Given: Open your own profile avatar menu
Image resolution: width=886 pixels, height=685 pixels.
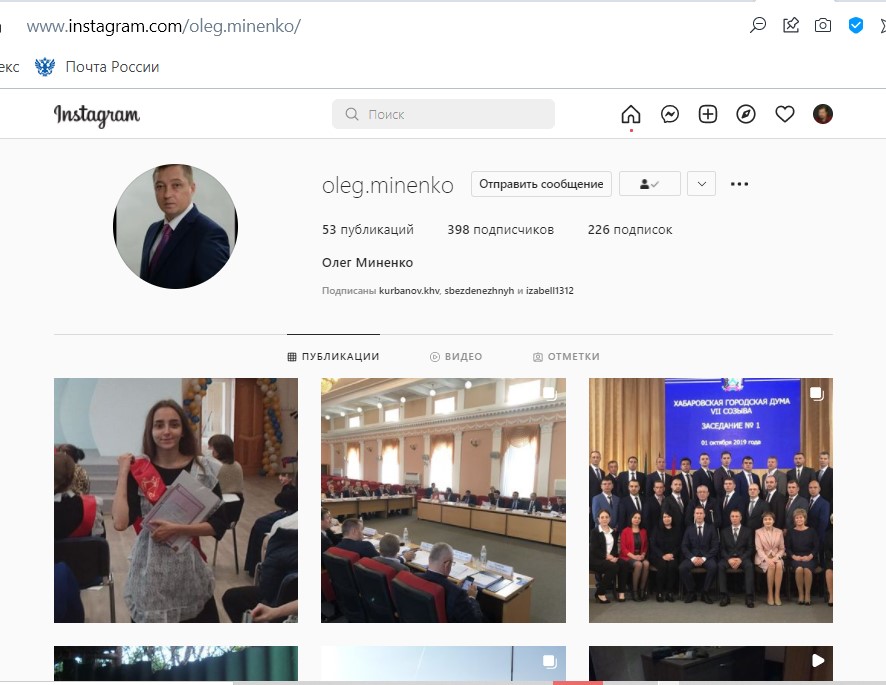Looking at the screenshot, I should (823, 114).
